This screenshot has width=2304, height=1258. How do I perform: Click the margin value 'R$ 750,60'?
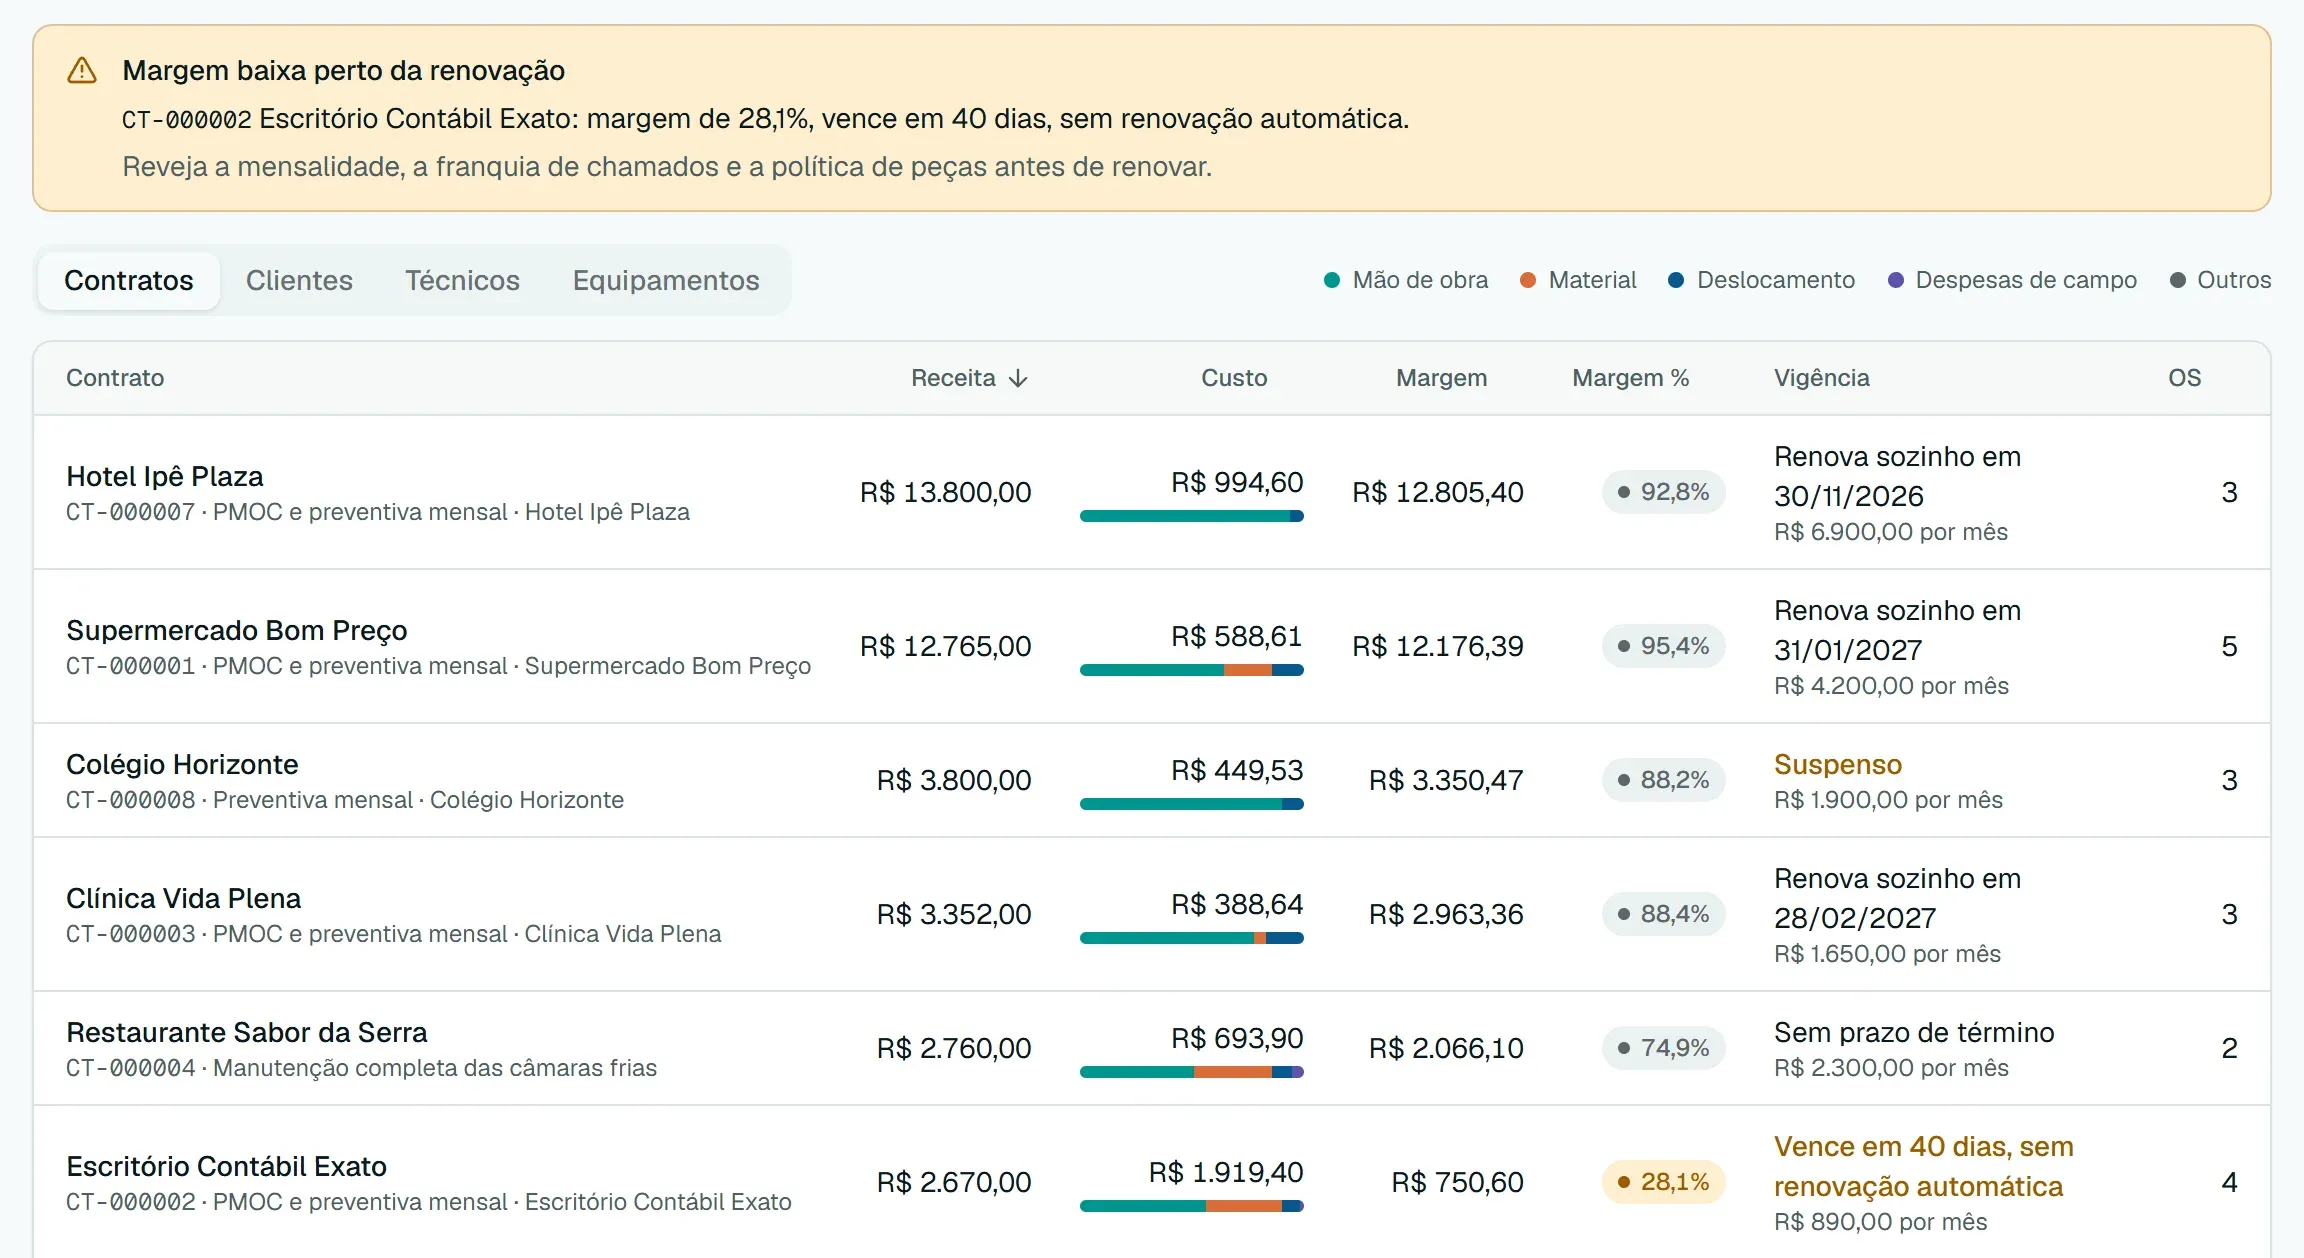click(x=1457, y=1182)
